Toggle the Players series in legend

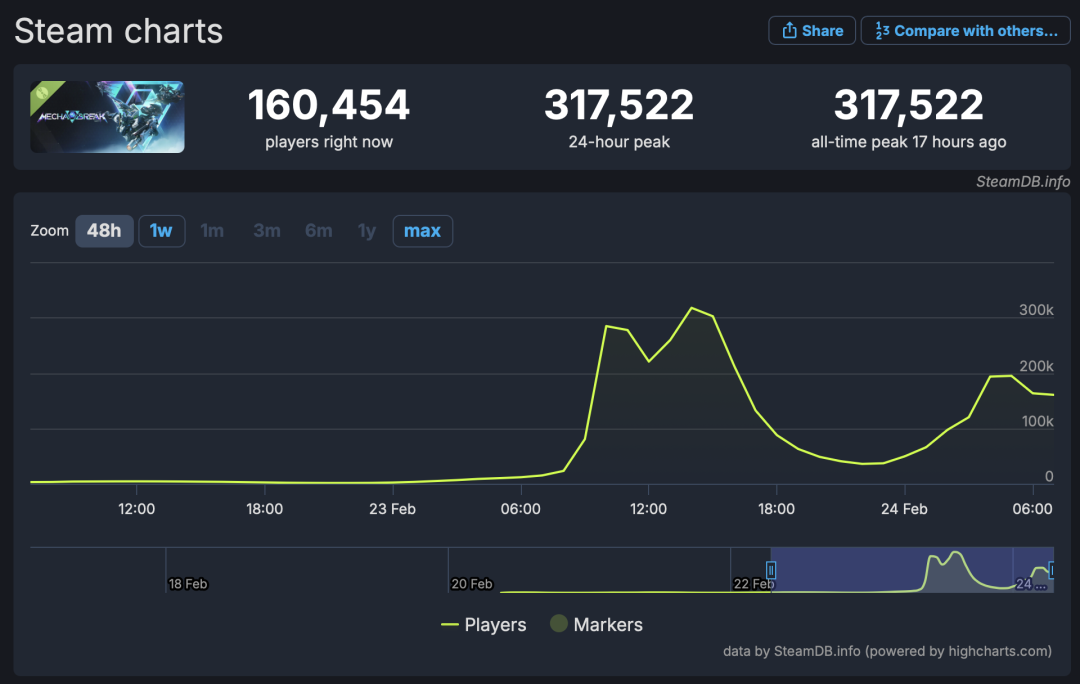484,625
